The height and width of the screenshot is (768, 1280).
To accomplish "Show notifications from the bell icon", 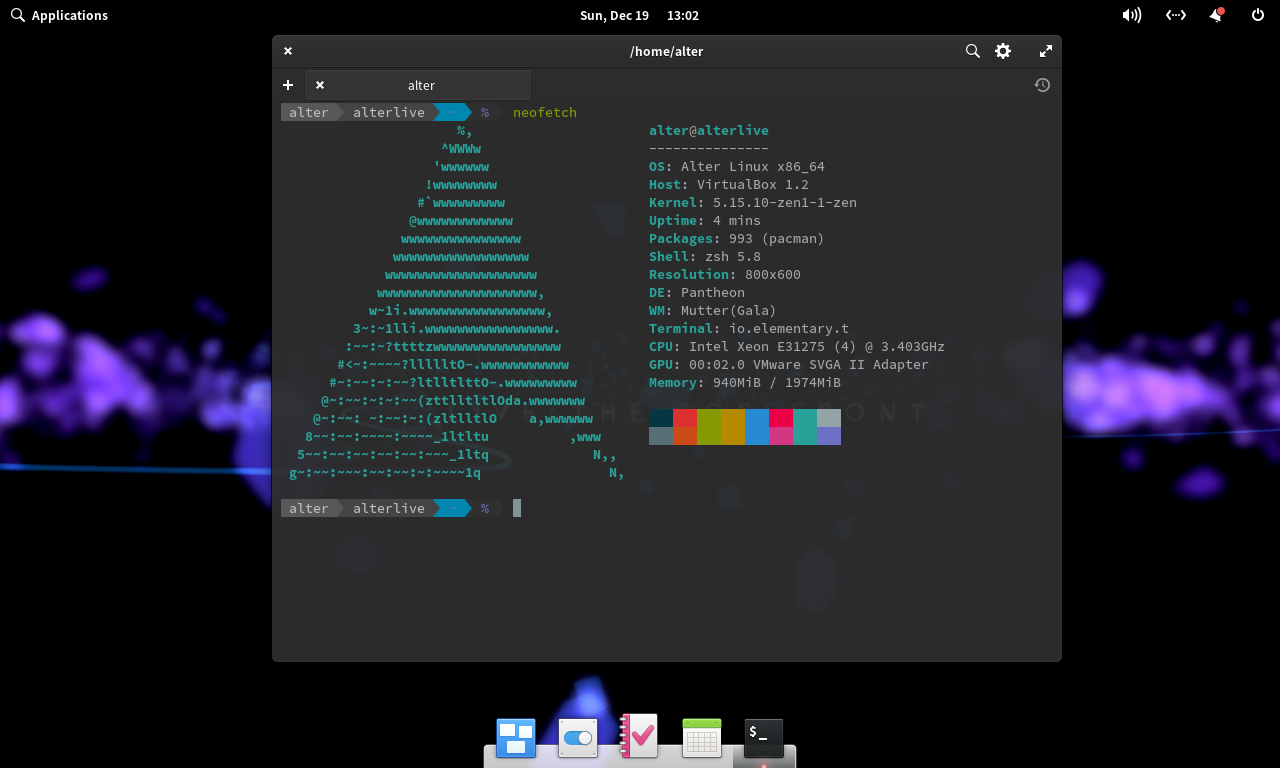I will (1217, 15).
